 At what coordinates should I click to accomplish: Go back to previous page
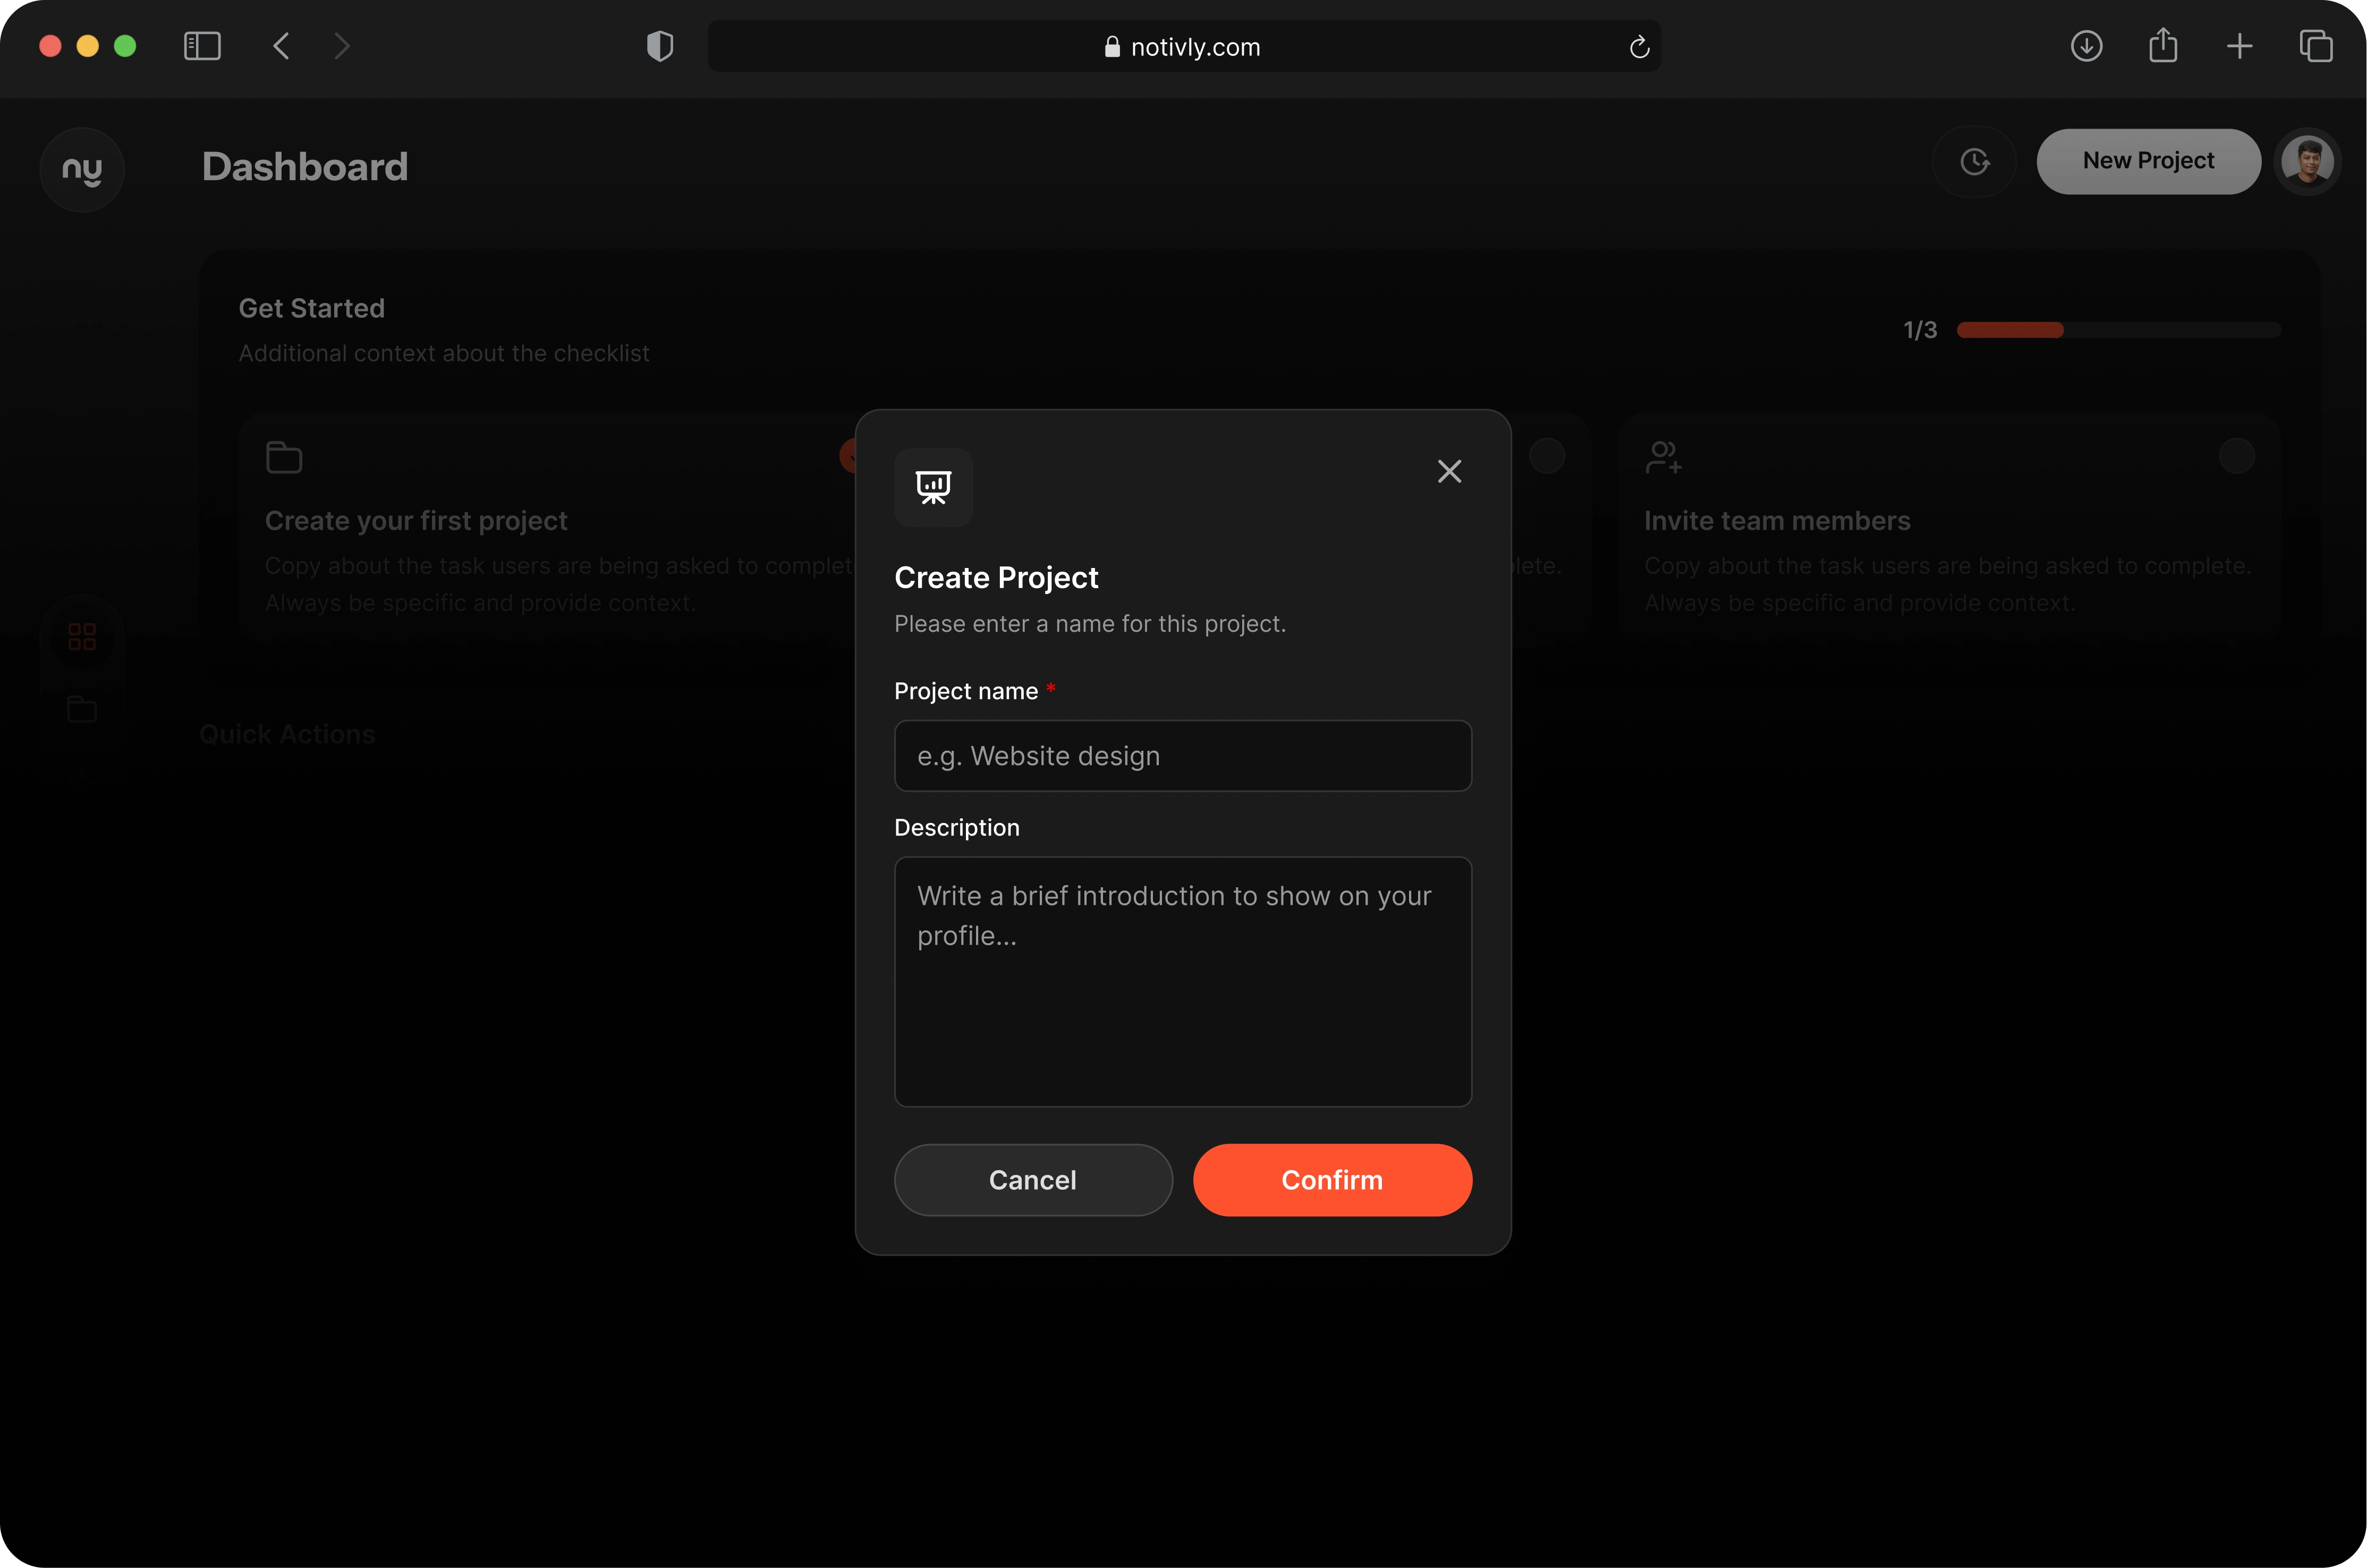pyautogui.click(x=281, y=46)
